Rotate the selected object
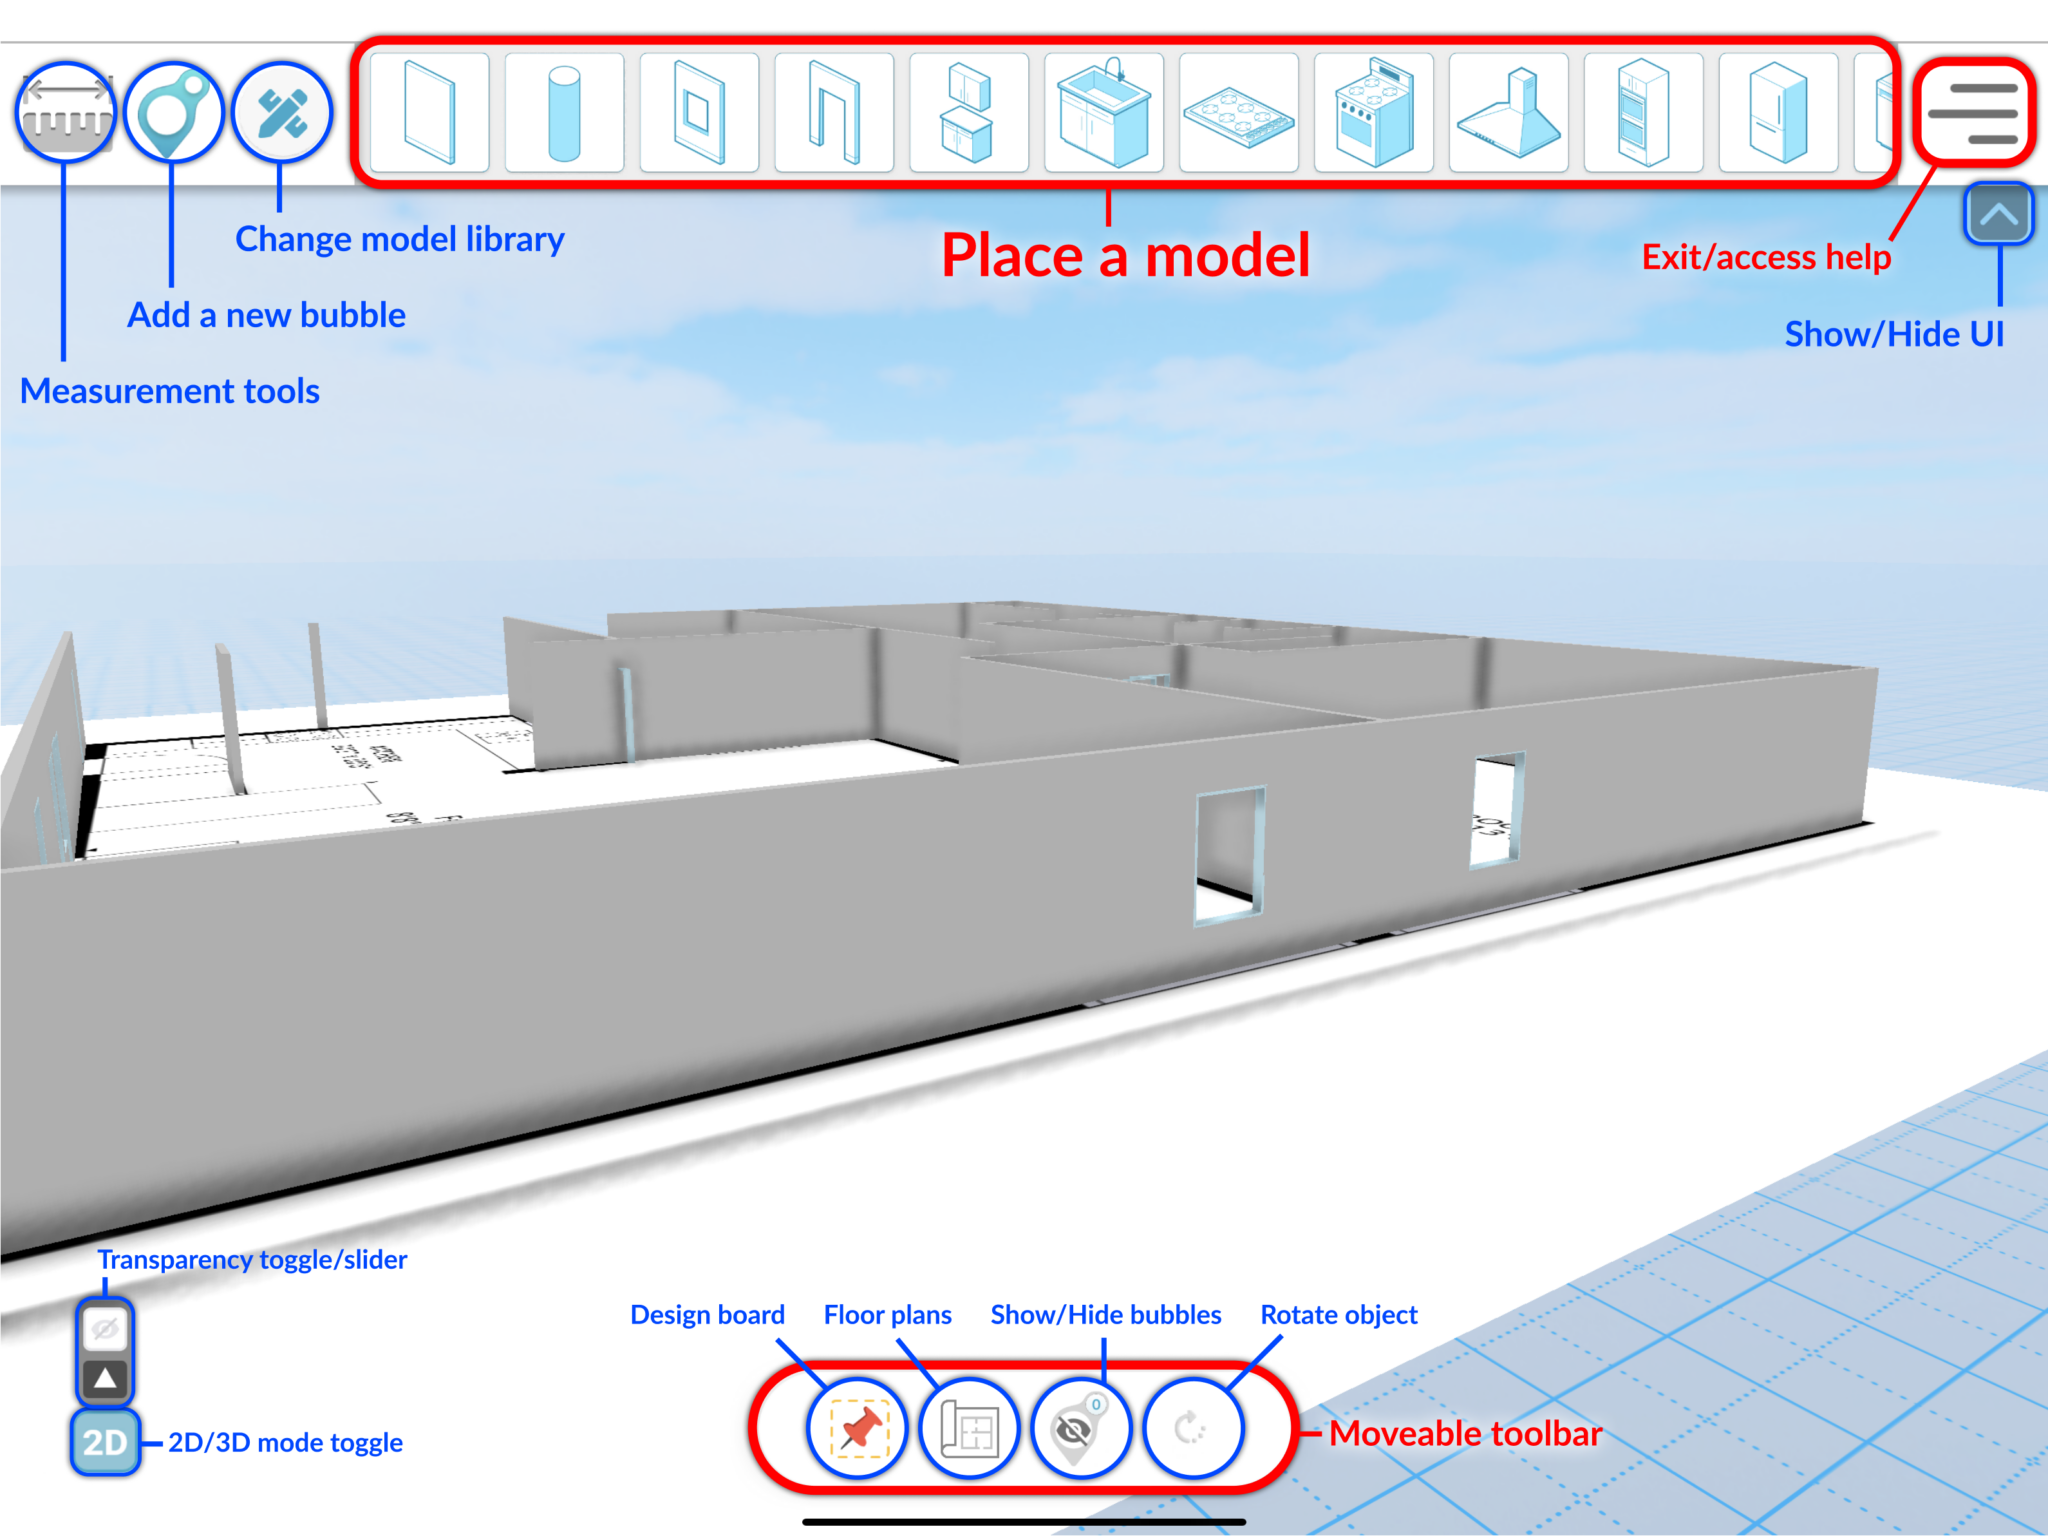Screen dimensions: 2048x1536 [x=1192, y=1430]
